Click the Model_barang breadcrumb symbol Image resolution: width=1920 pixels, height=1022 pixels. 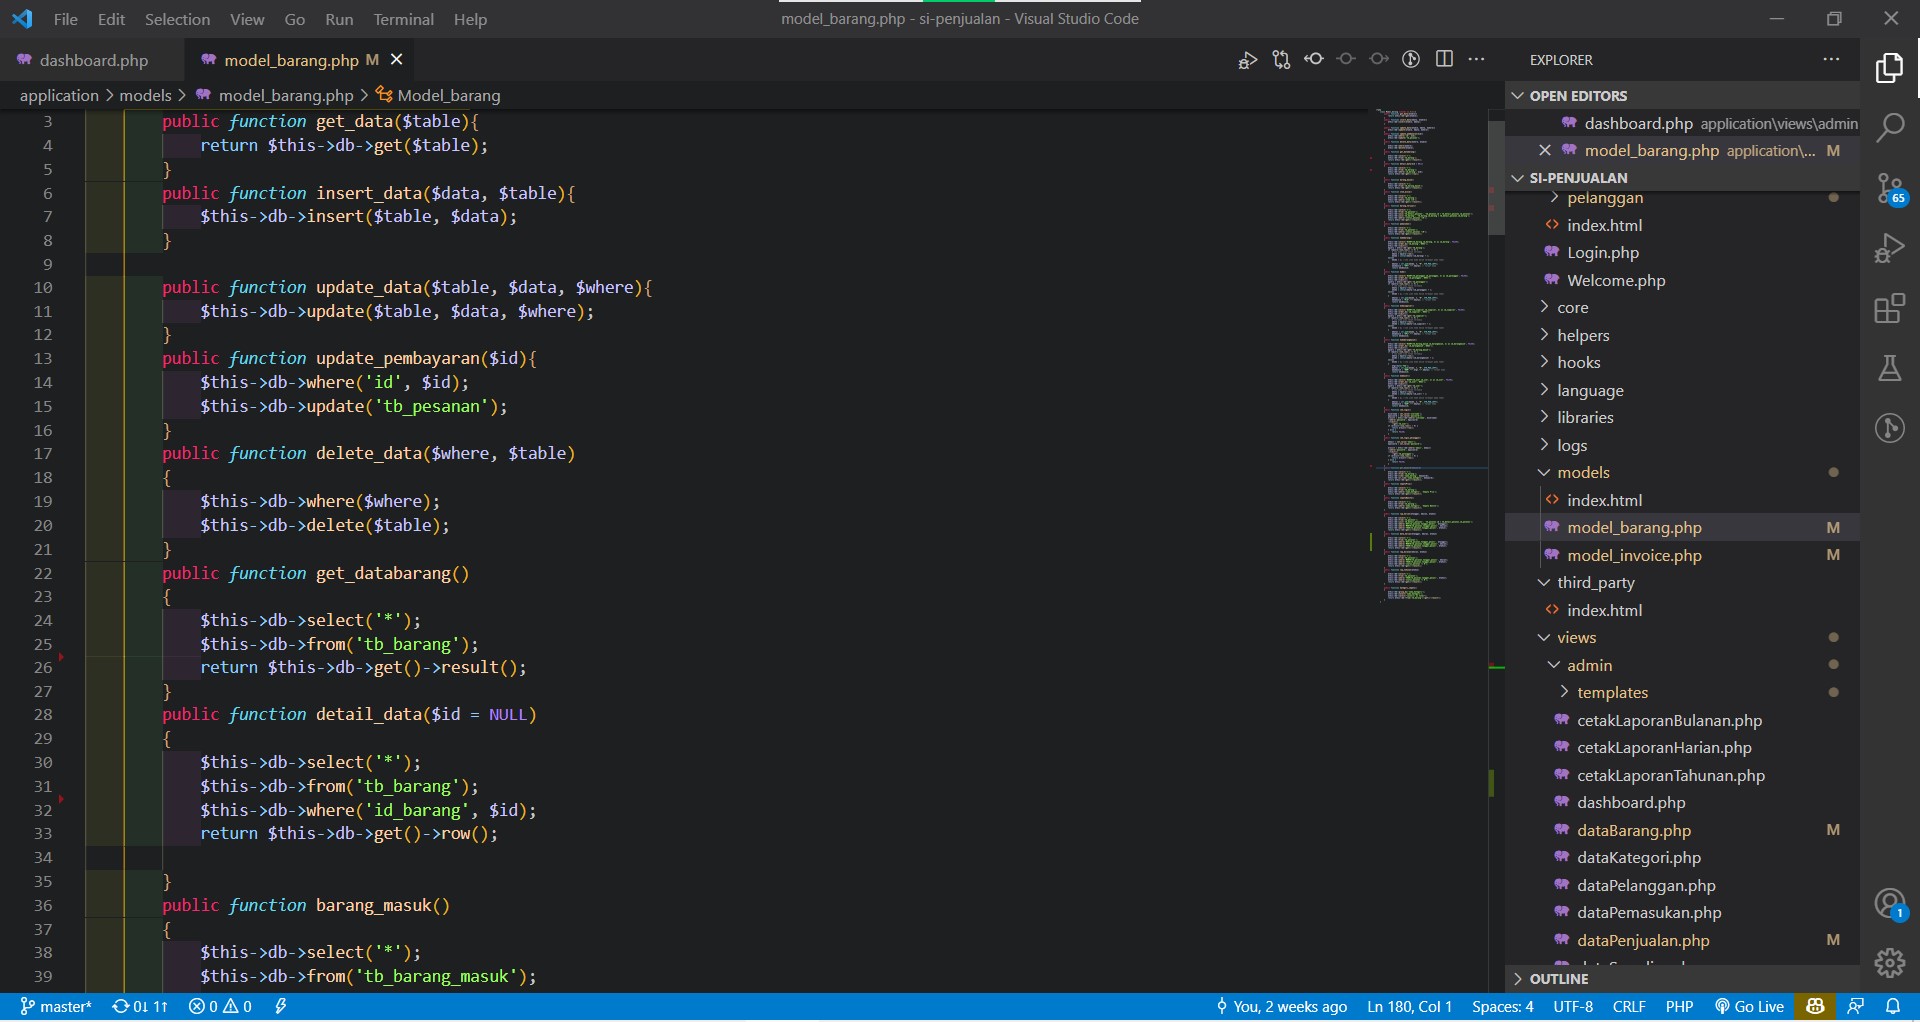pos(438,96)
